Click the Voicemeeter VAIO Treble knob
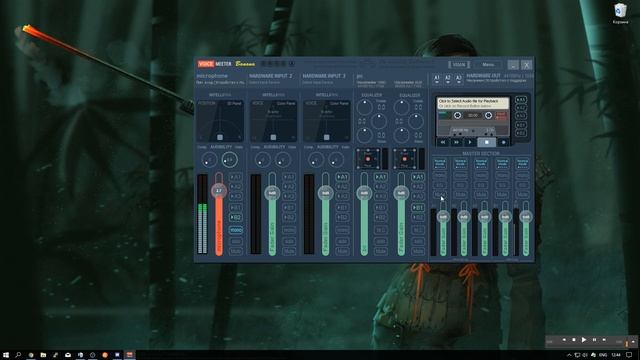This screenshot has height=360, width=640. click(x=364, y=107)
